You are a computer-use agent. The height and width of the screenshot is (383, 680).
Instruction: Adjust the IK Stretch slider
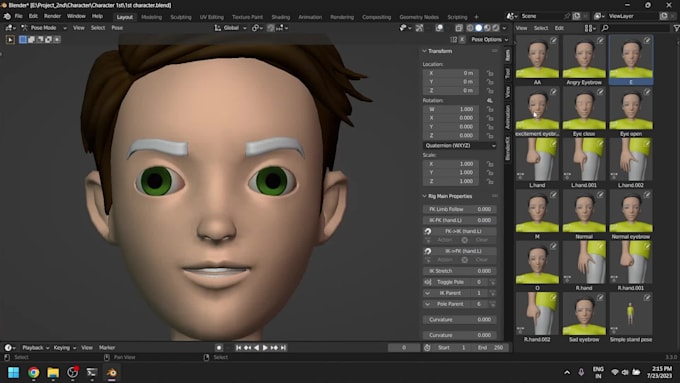coord(460,271)
